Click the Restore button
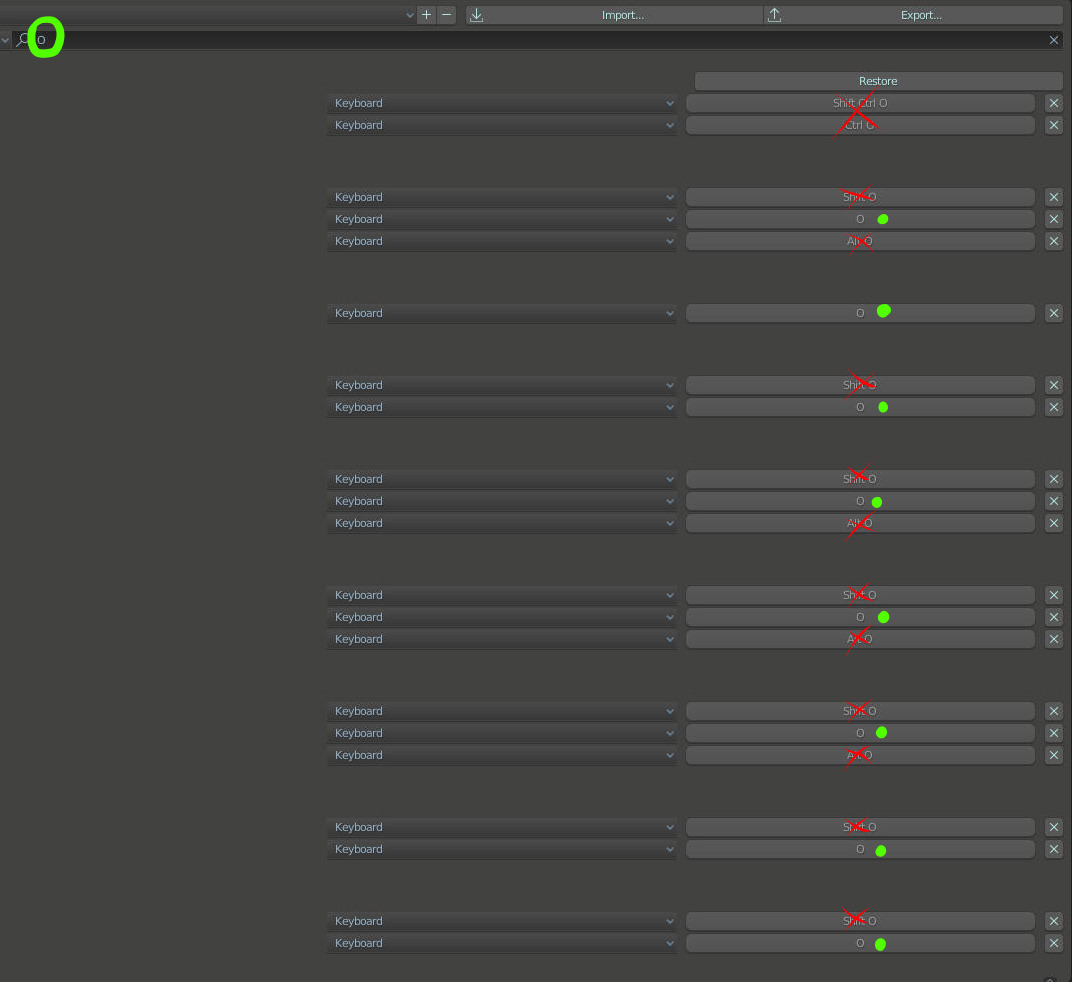 (x=878, y=81)
